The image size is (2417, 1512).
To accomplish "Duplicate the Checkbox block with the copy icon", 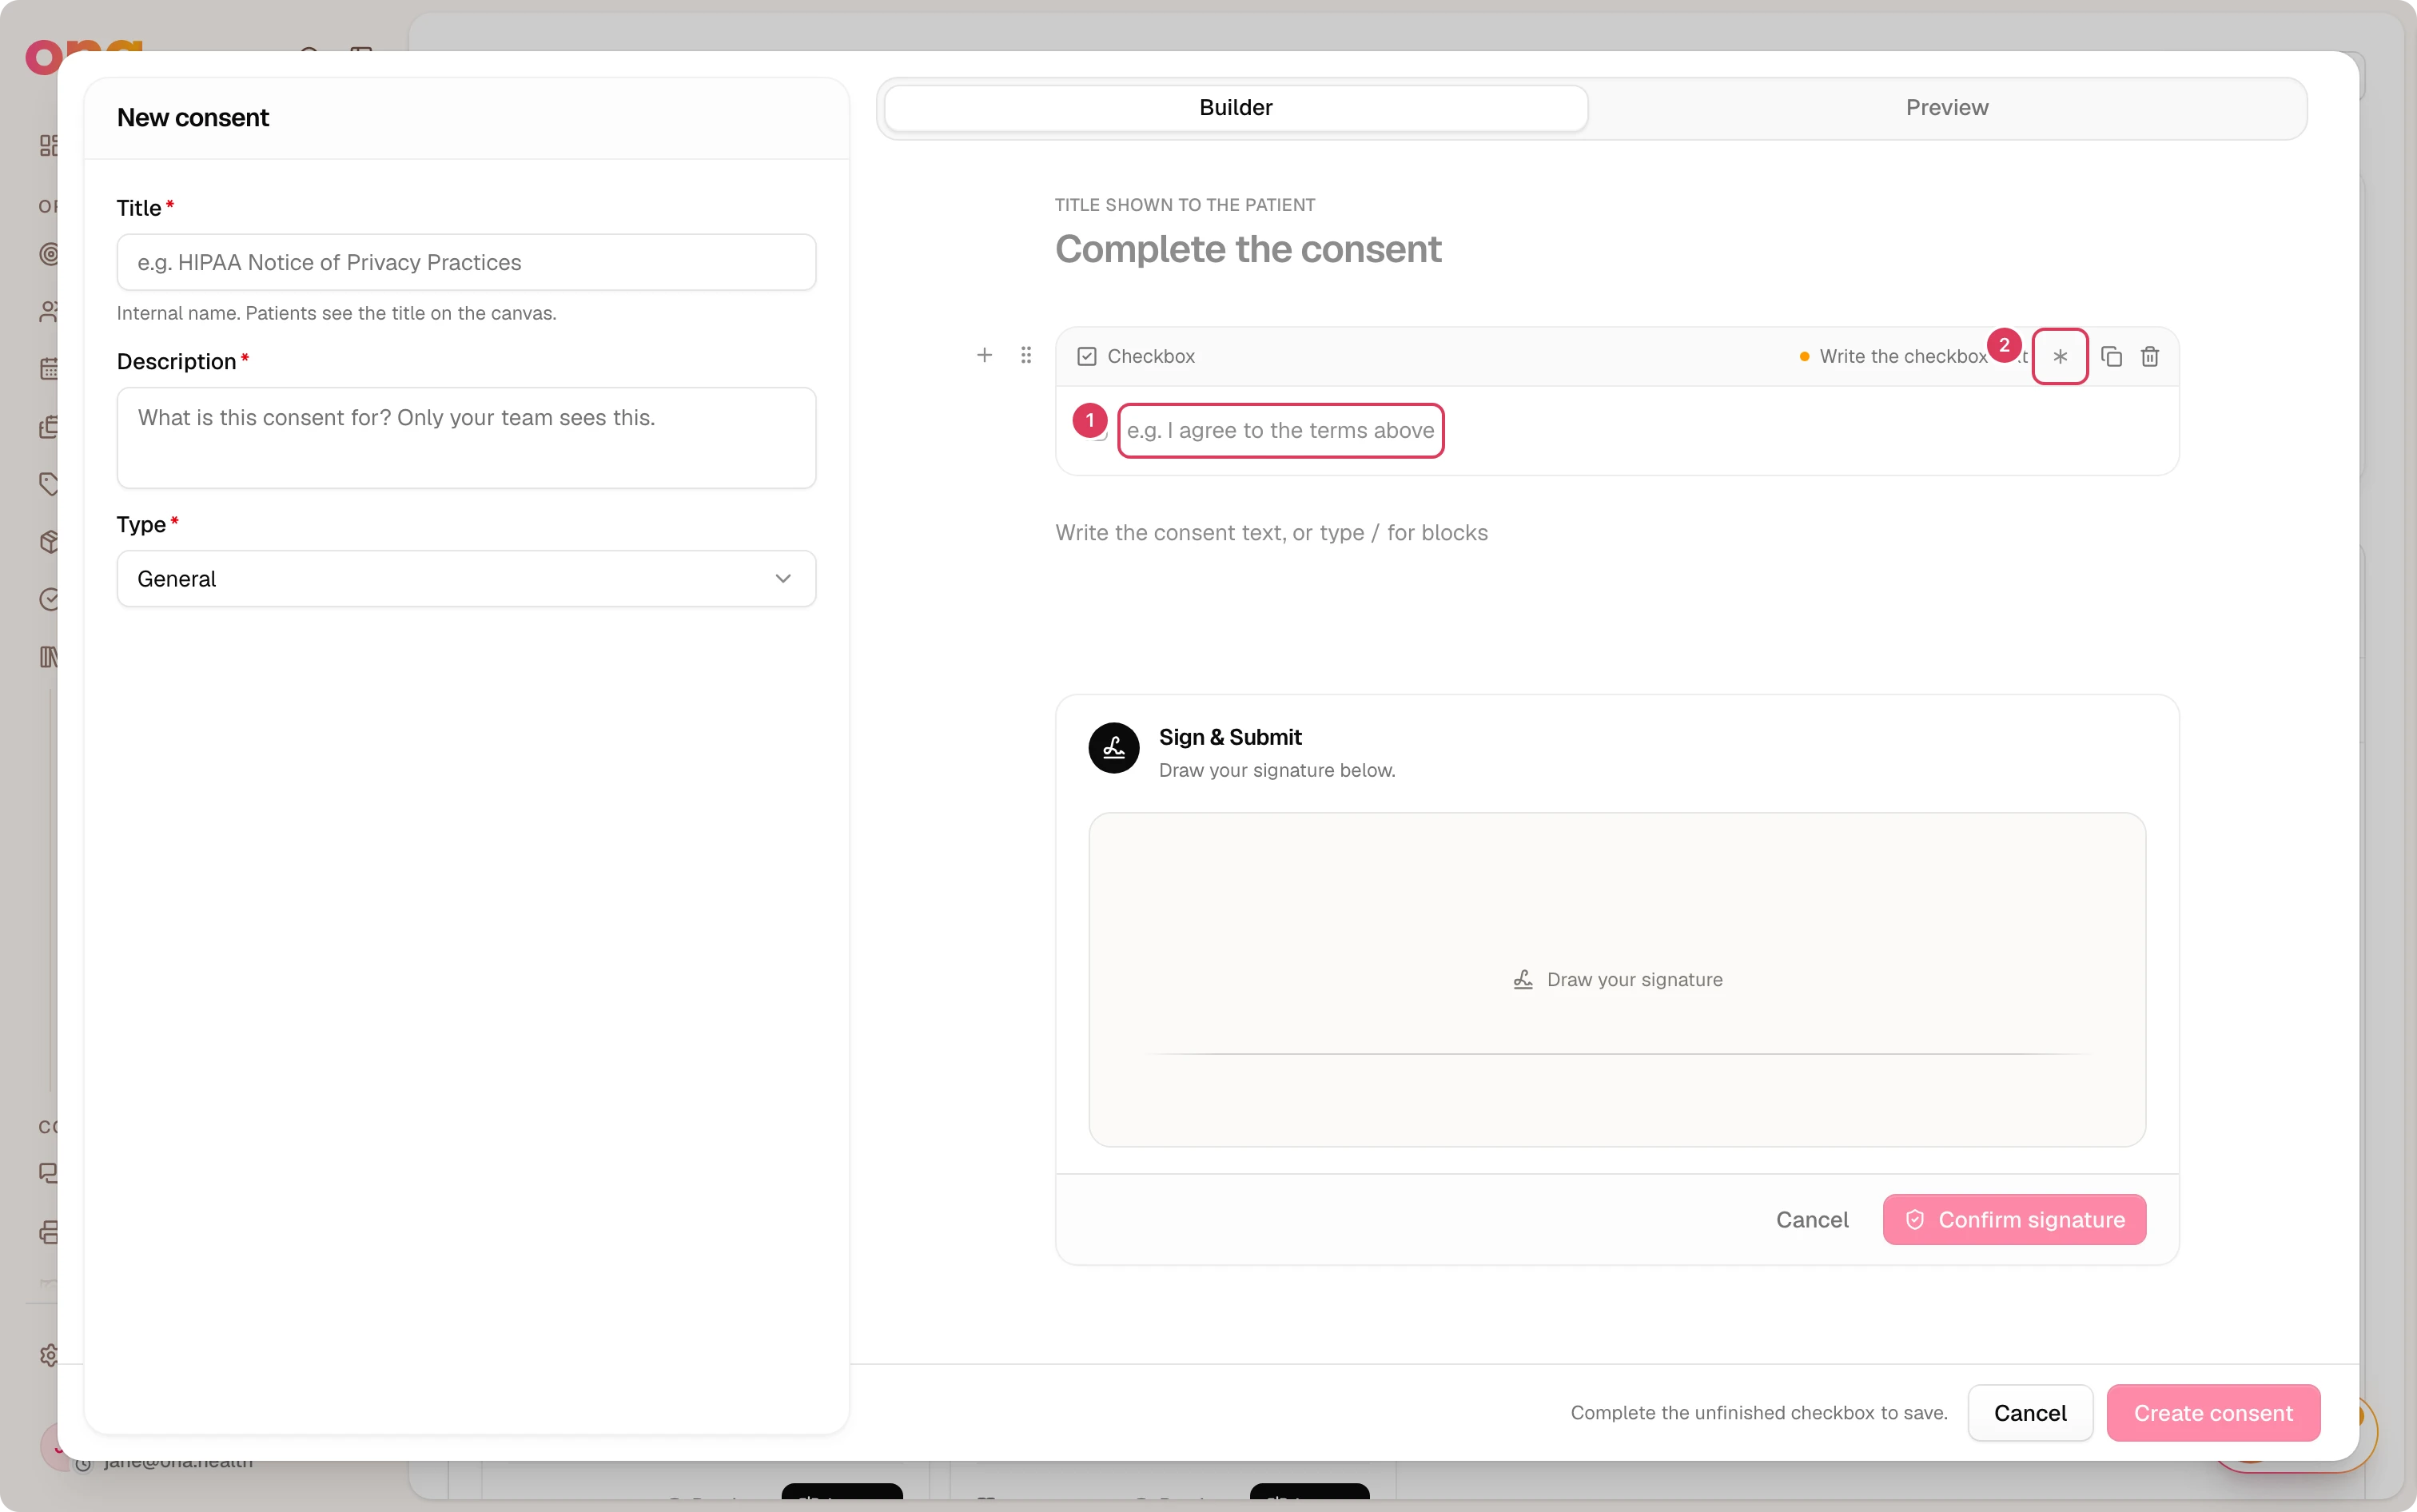I will (2111, 356).
